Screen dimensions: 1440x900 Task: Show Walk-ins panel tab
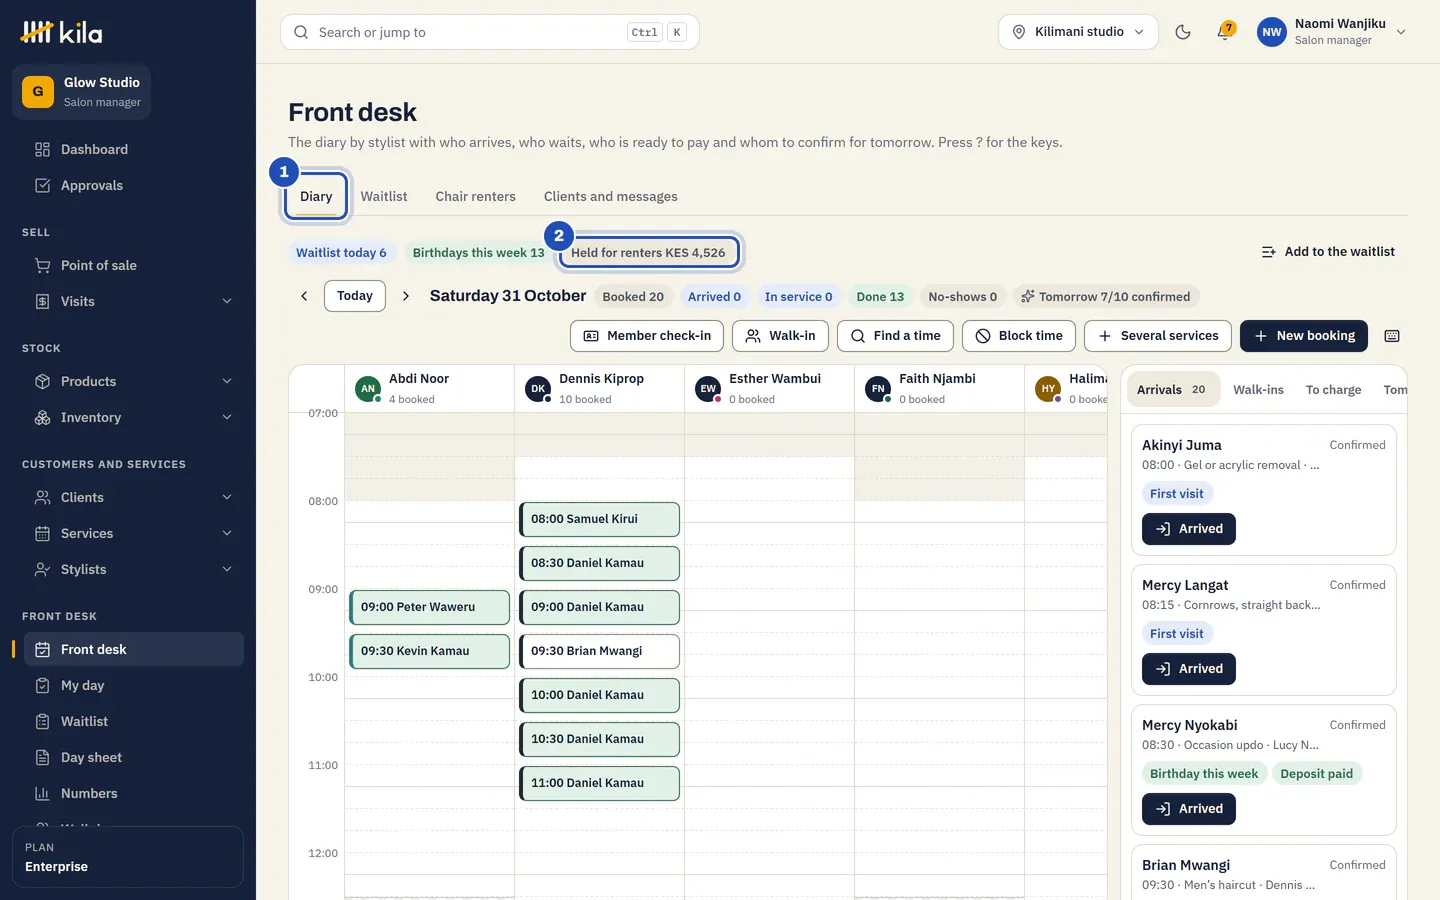1258,390
